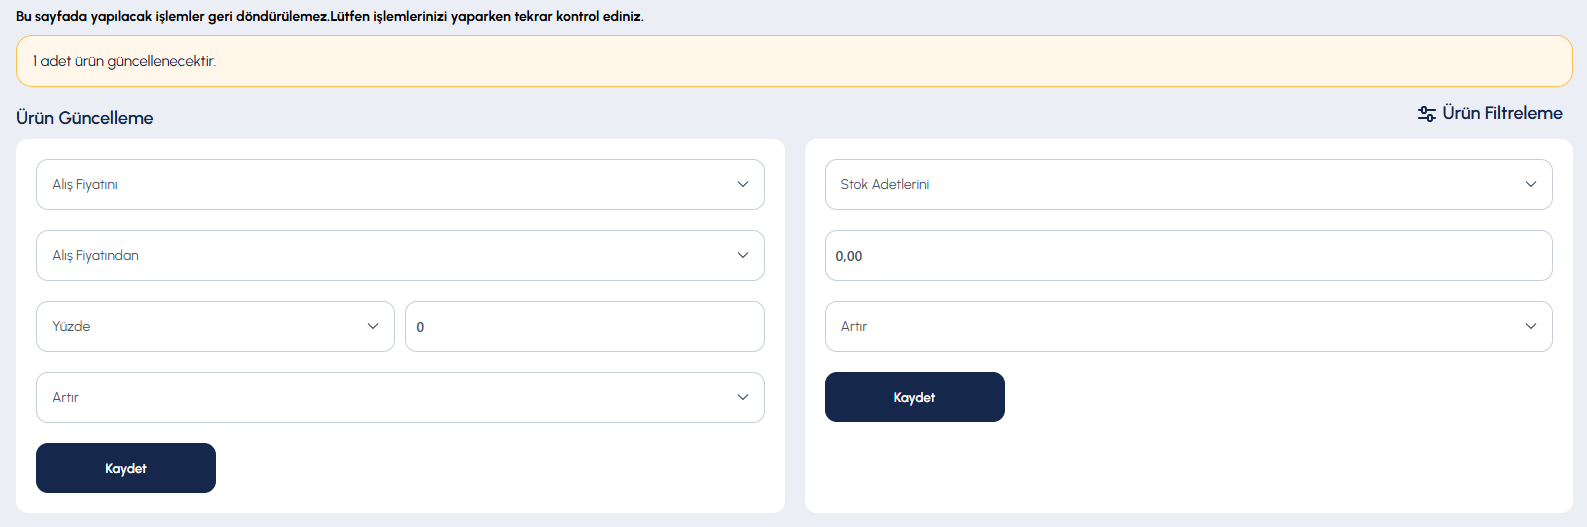Image resolution: width=1587 pixels, height=527 pixels.
Task: Click the stock amount field showing 0,00
Action: (1188, 256)
